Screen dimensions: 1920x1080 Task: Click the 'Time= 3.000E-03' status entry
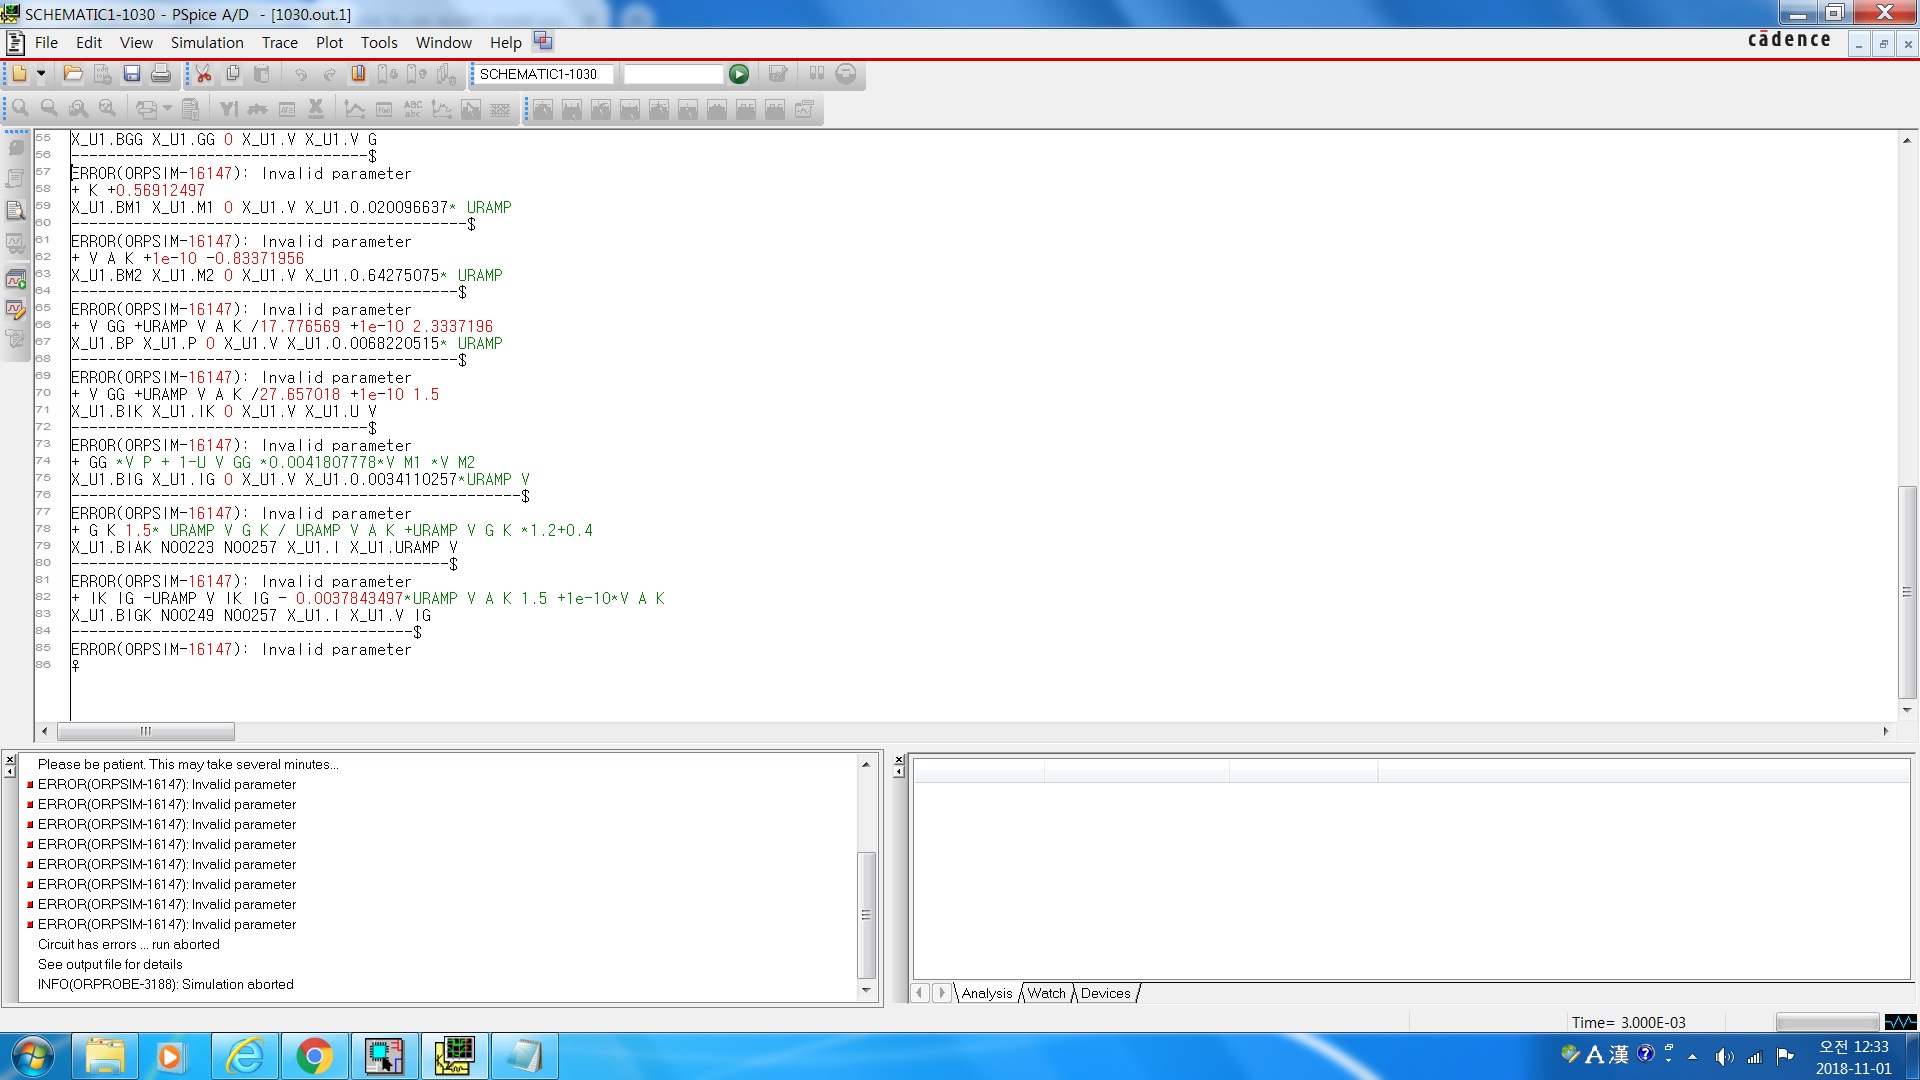(x=1628, y=1022)
